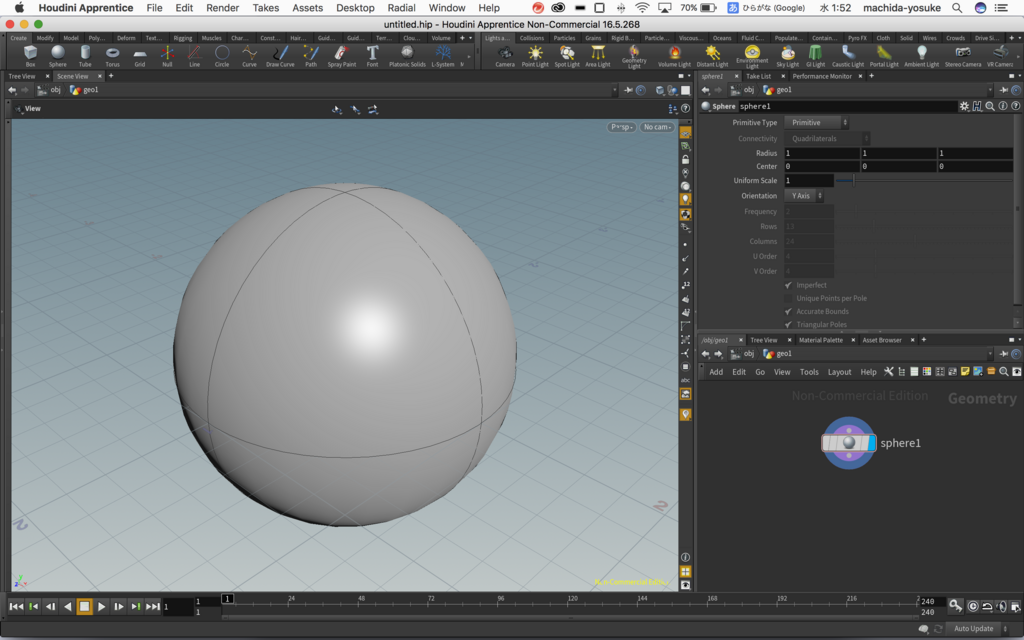
Task: Add a new tab beside Asset Browser
Action: tap(923, 340)
